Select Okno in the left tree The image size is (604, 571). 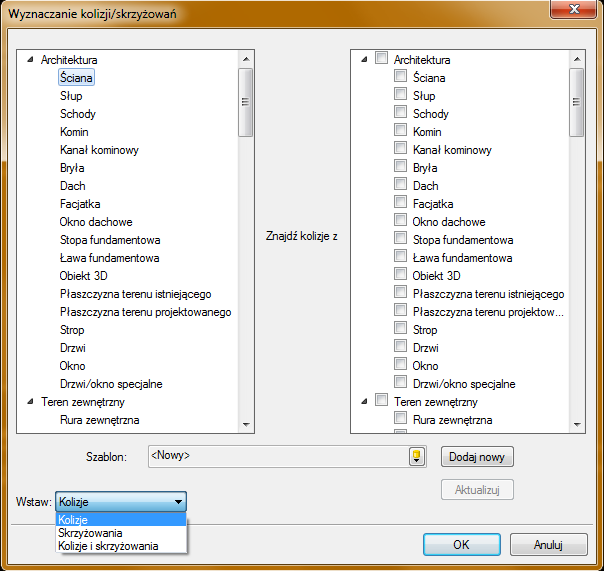point(72,366)
